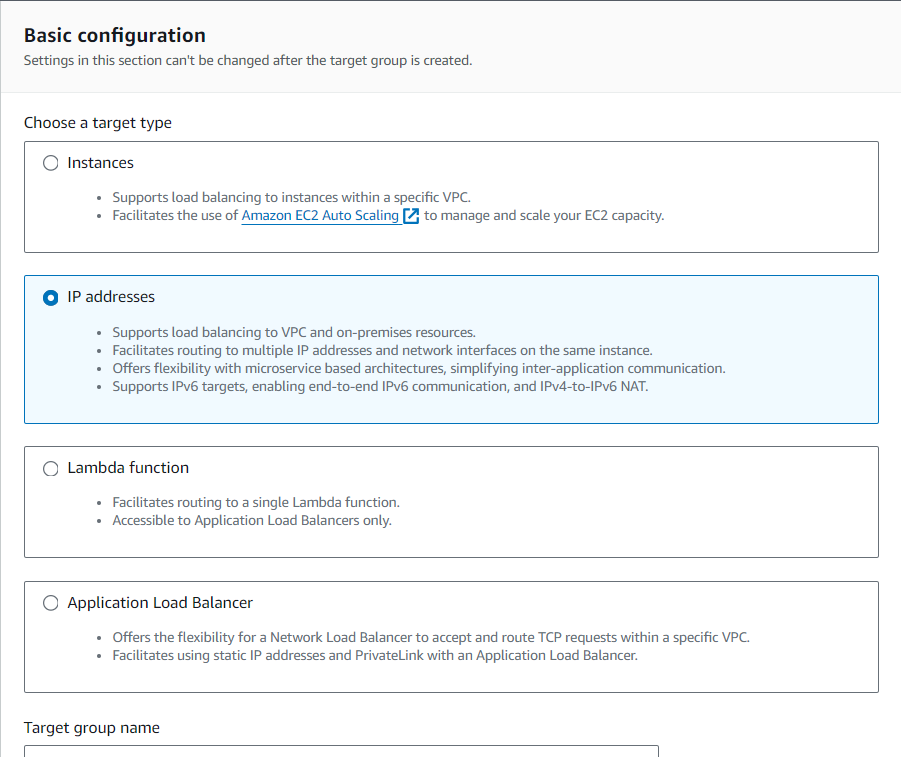Click 'Facilitates using static IP addresses' bullet
Viewport: 901px width, 757px height.
[x=375, y=656]
